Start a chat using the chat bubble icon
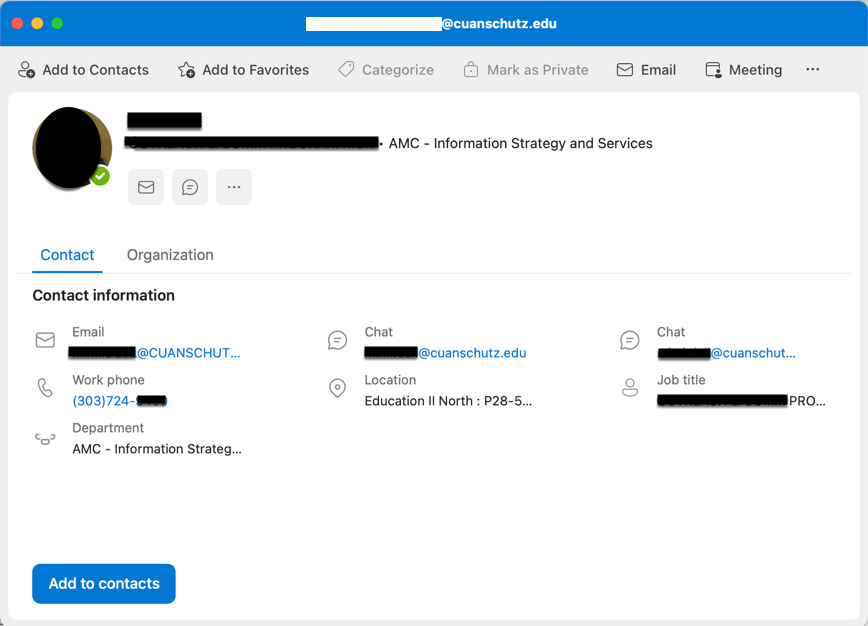Screen dimensions: 868x626 coord(190,187)
